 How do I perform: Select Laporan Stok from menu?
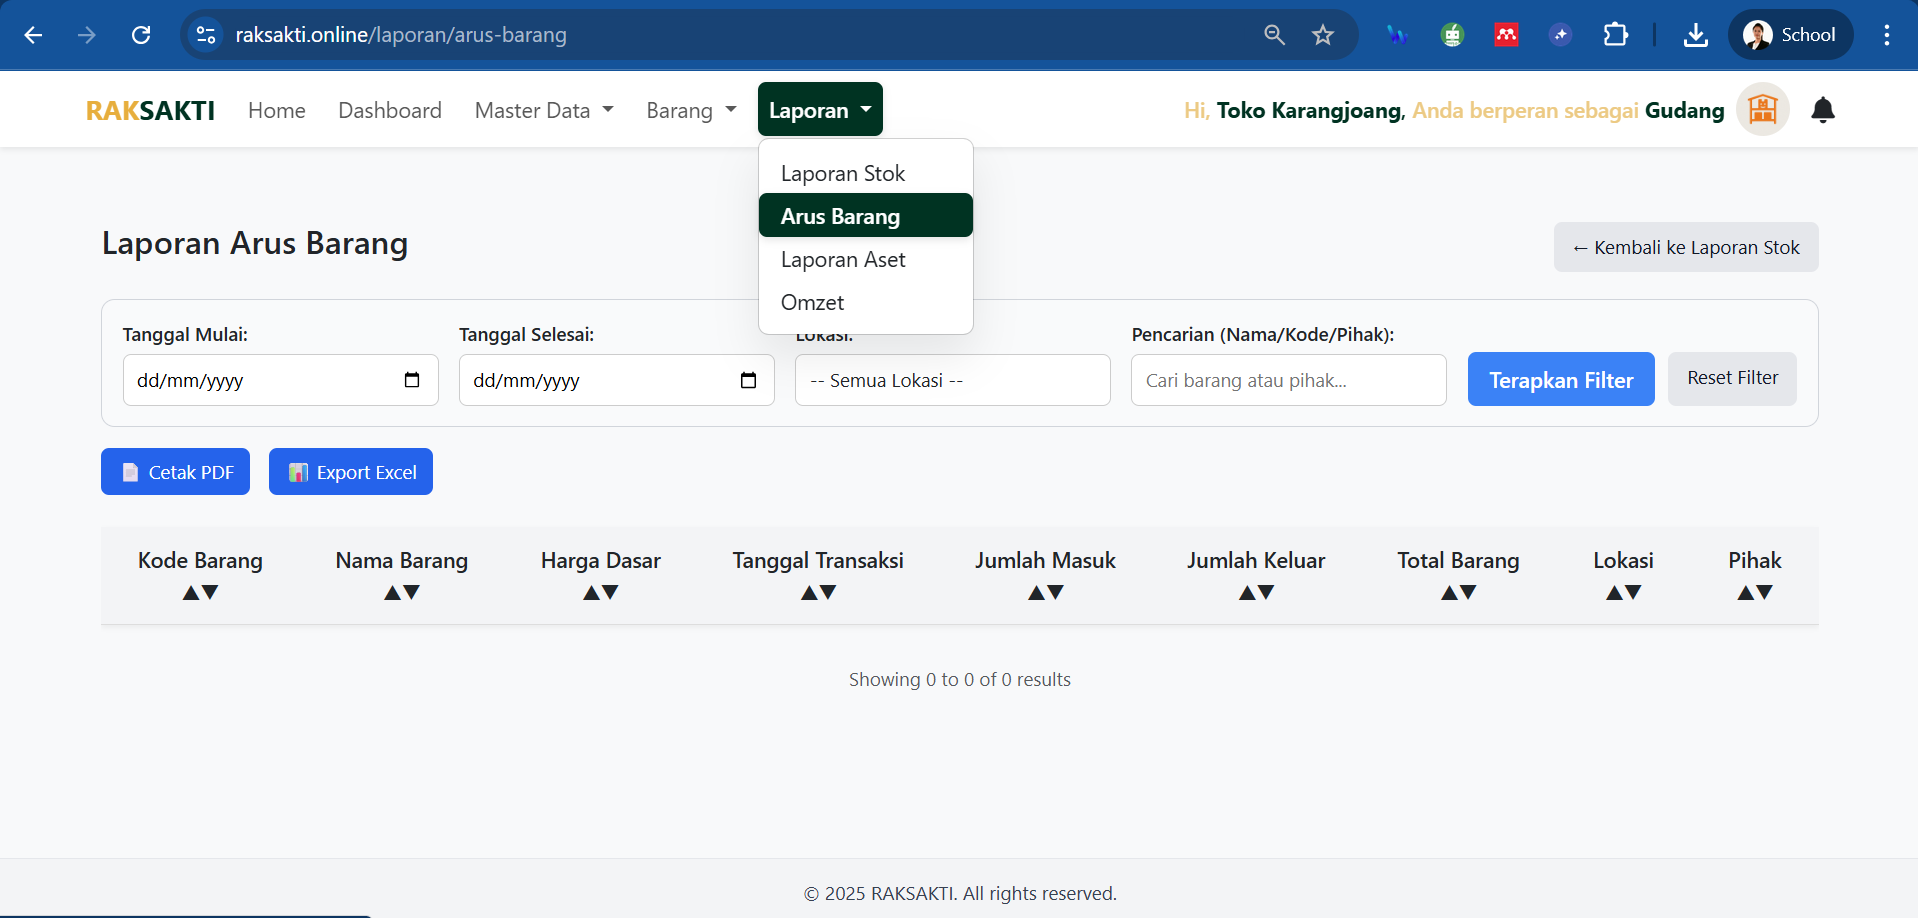(843, 174)
